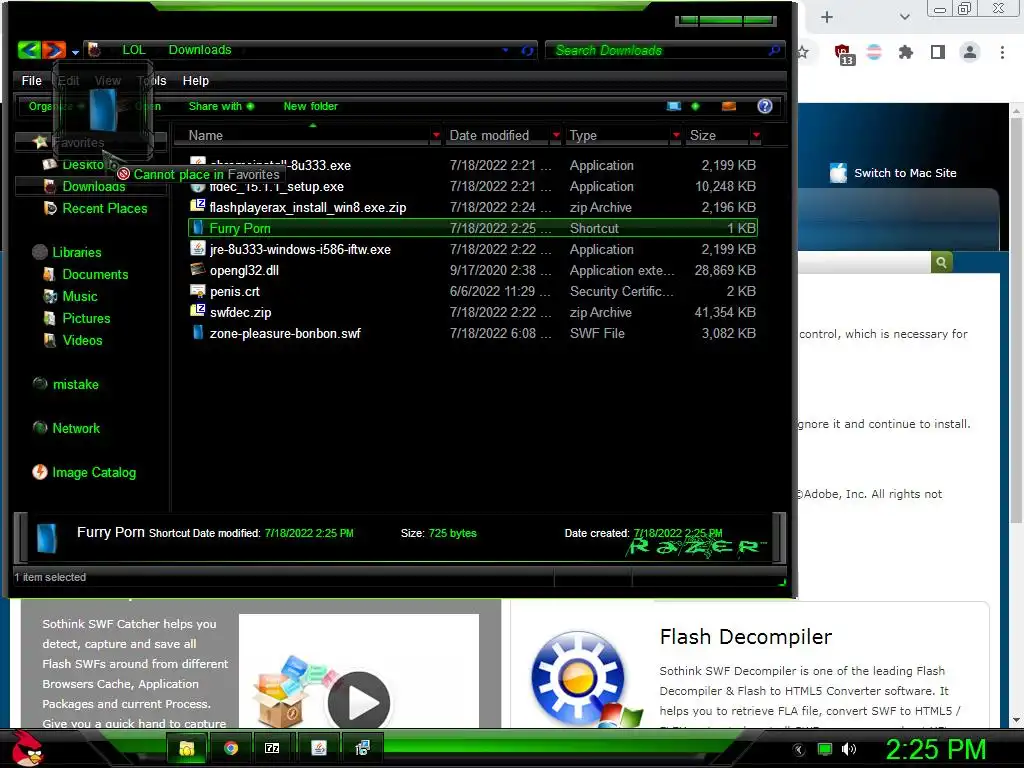Screen dimensions: 1024x768
Task: Open the 2:25 PM taskbar clock
Action: 935,749
